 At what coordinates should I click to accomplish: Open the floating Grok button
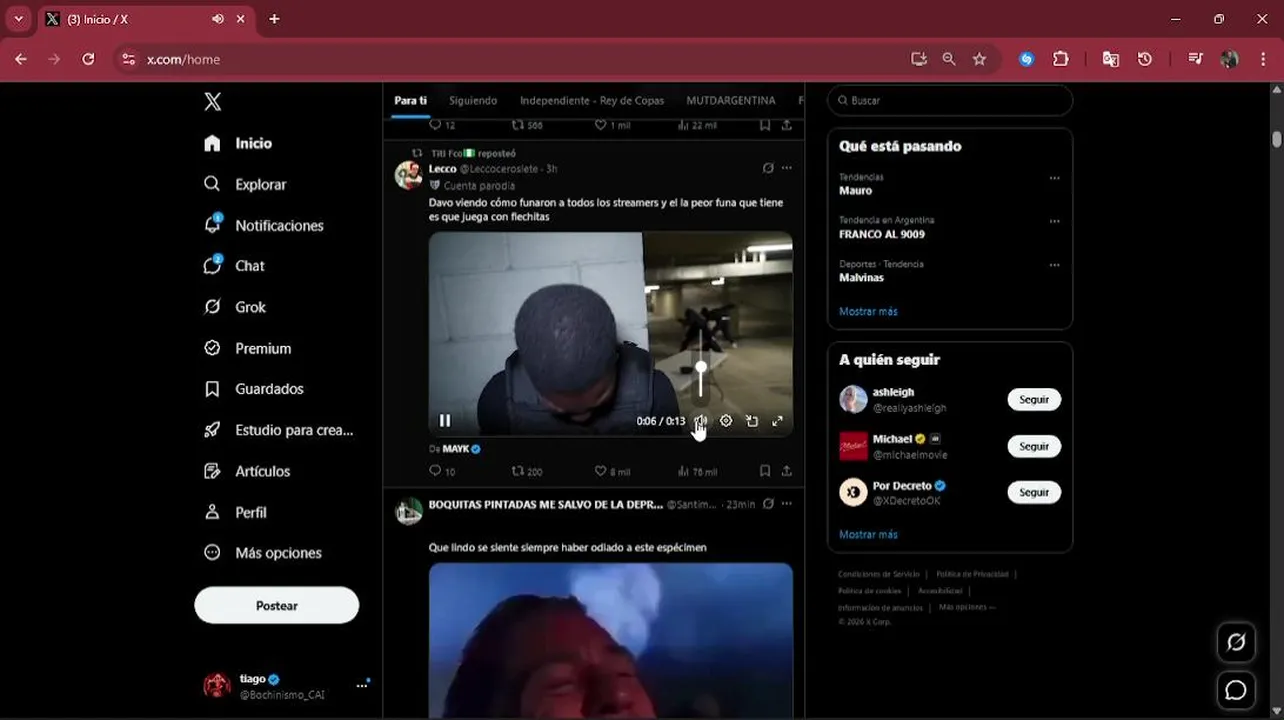(1236, 642)
